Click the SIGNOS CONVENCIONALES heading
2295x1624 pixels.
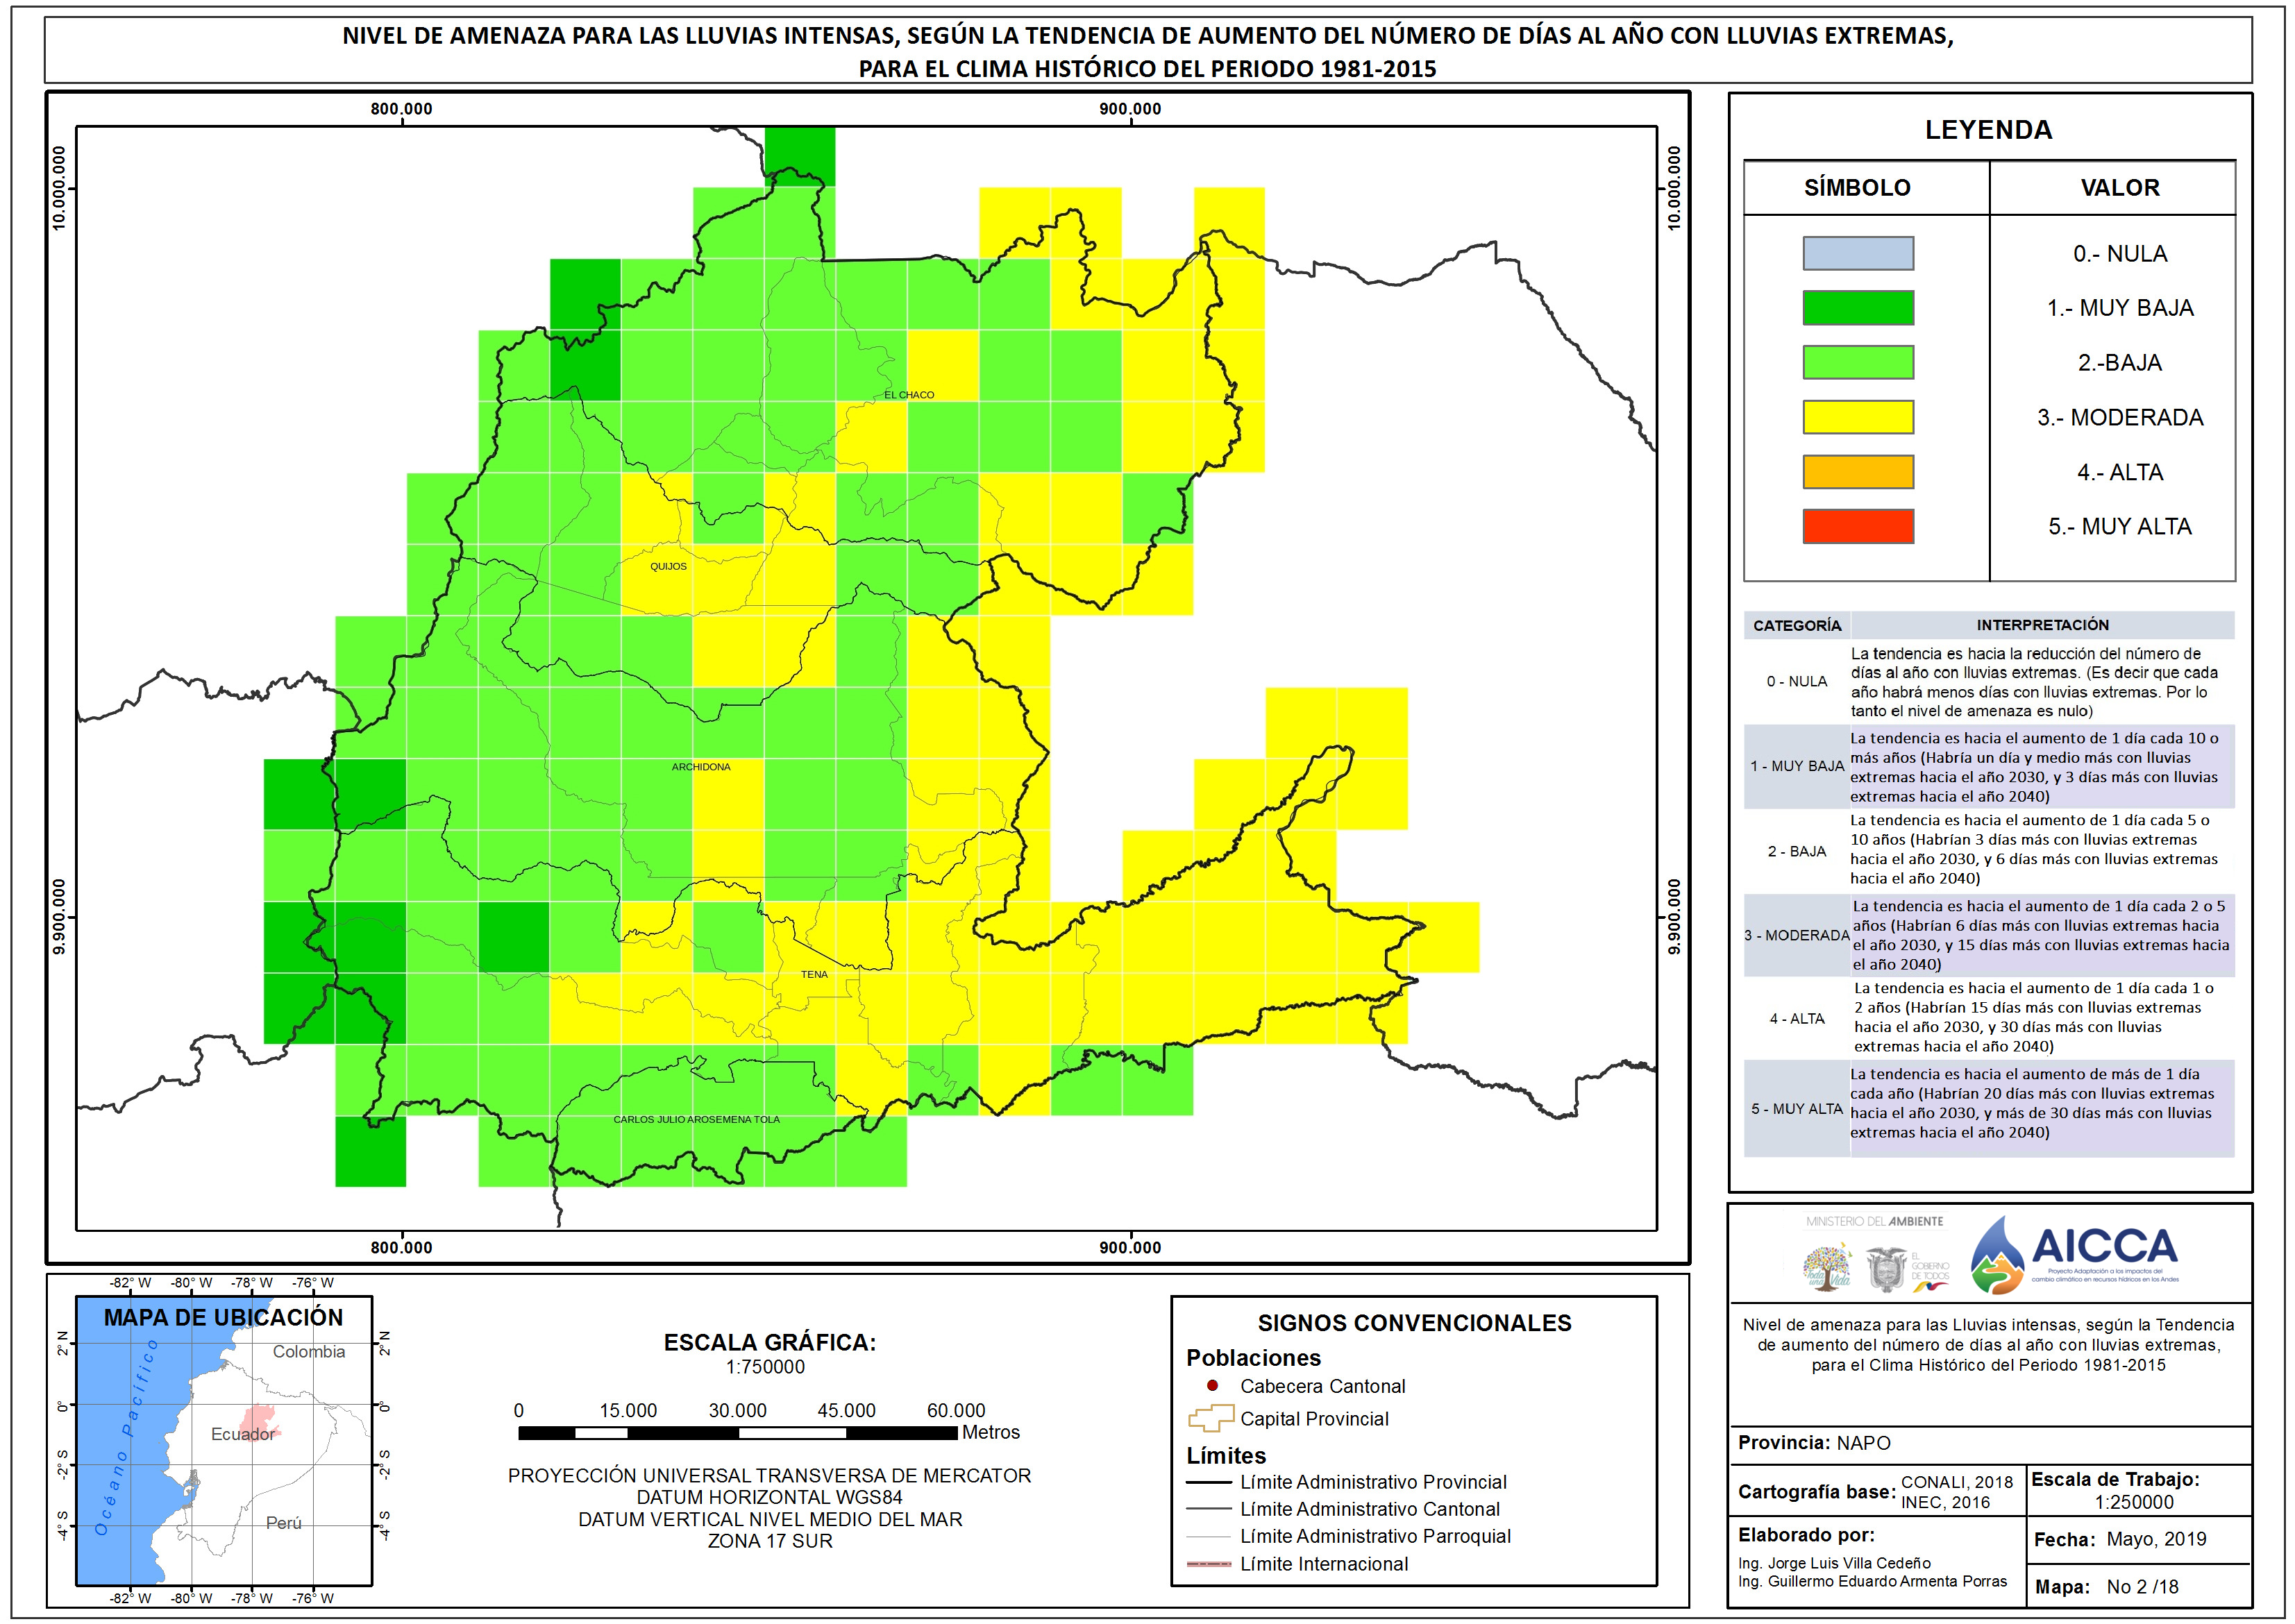tap(1414, 1323)
